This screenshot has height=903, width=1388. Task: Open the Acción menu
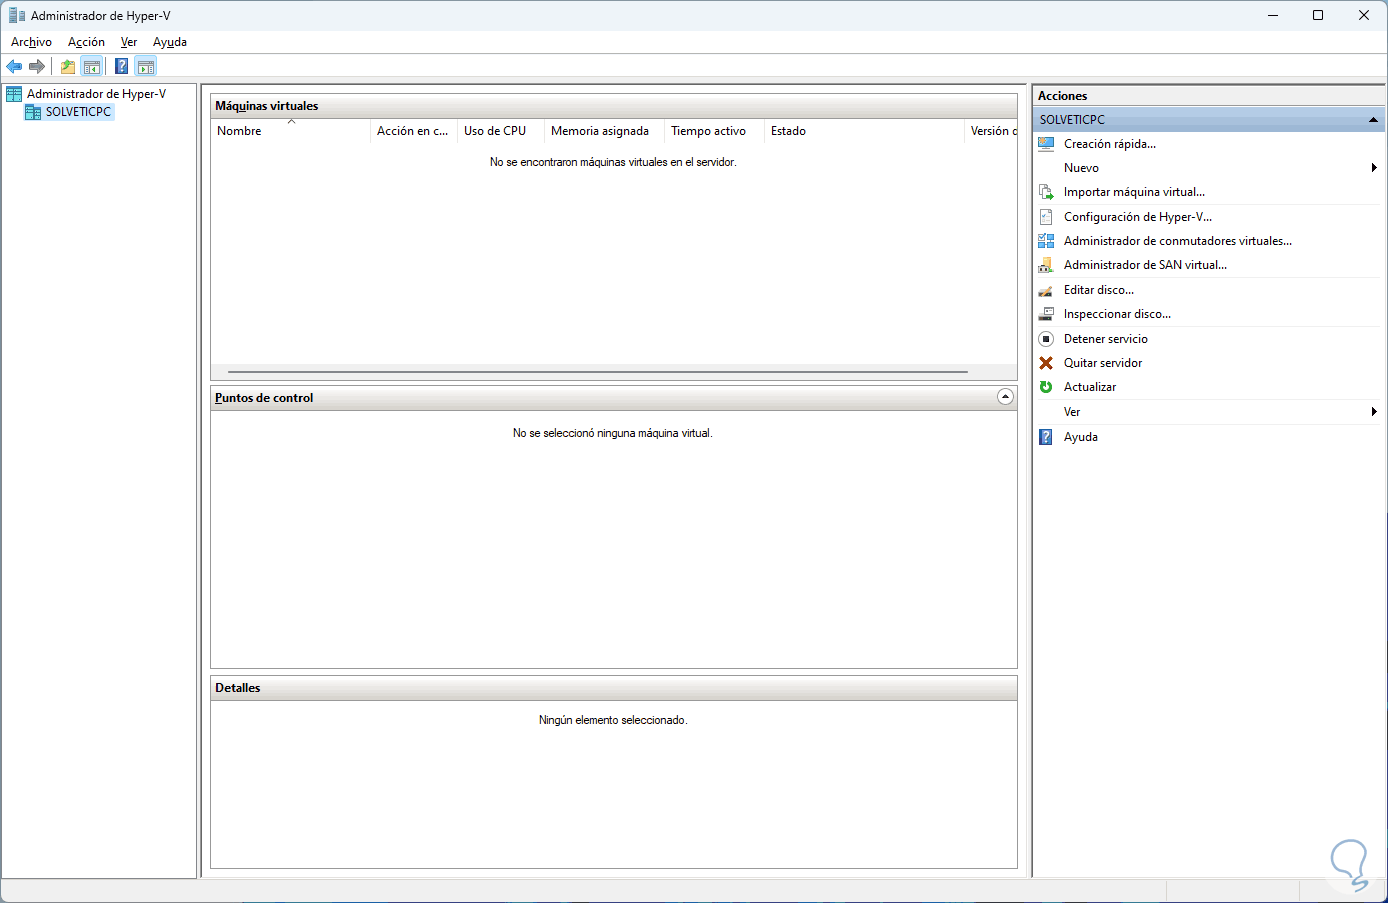pos(86,42)
